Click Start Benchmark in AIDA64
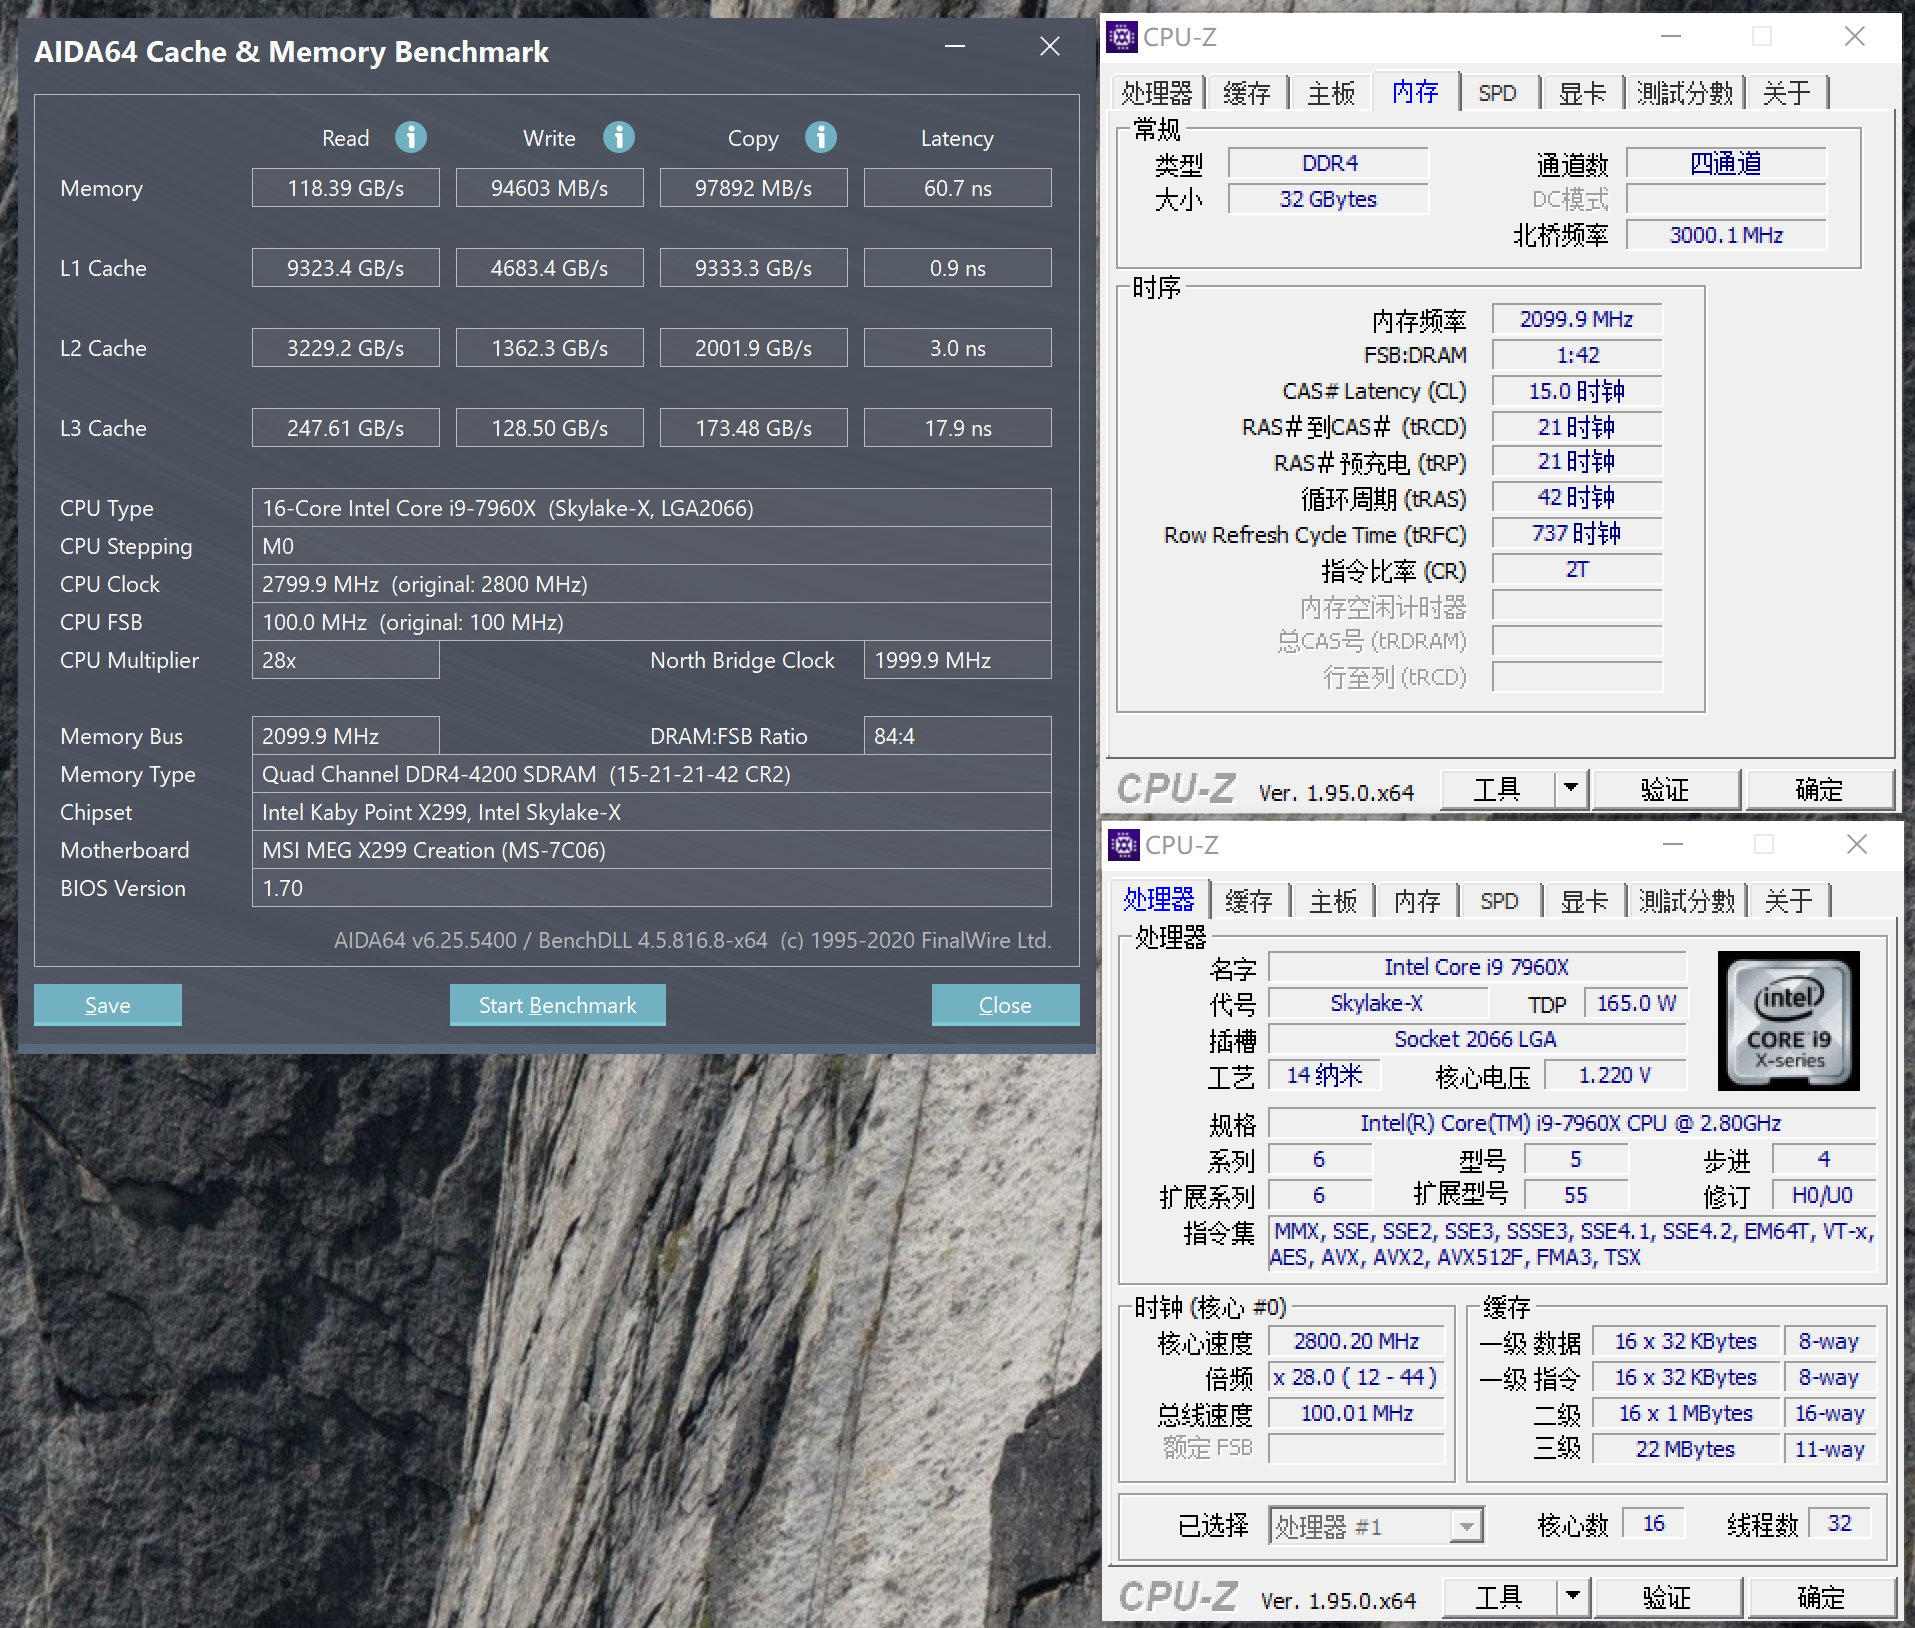This screenshot has height=1628, width=1915. (x=557, y=1005)
